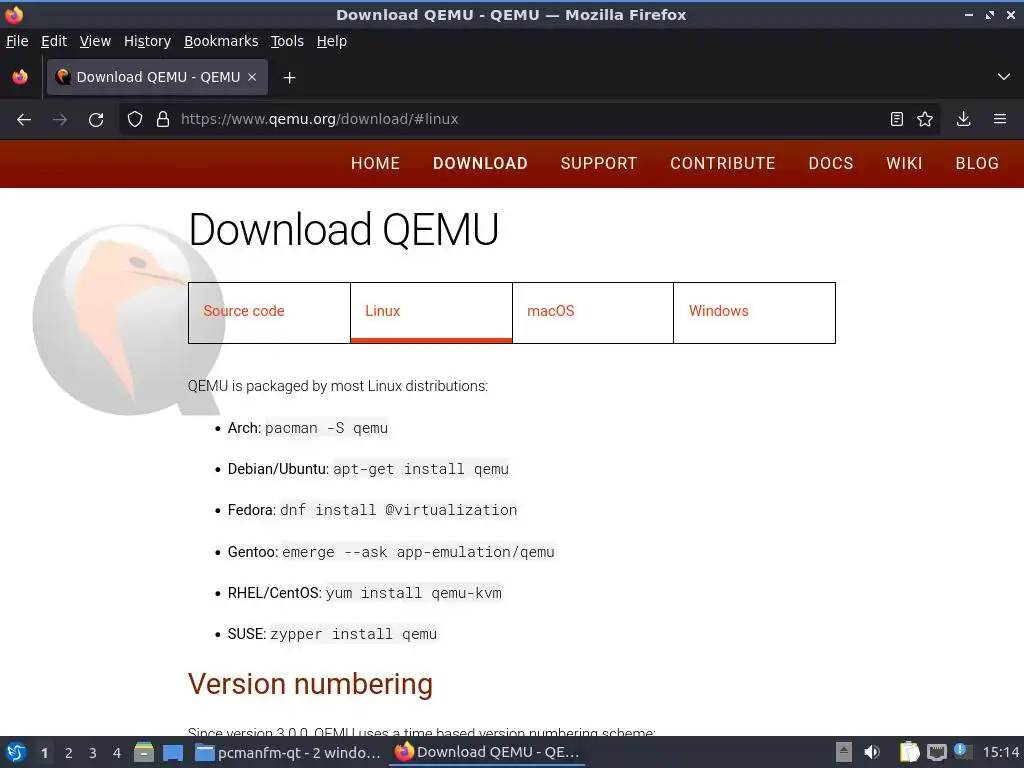Open the Tools menu

[287, 41]
